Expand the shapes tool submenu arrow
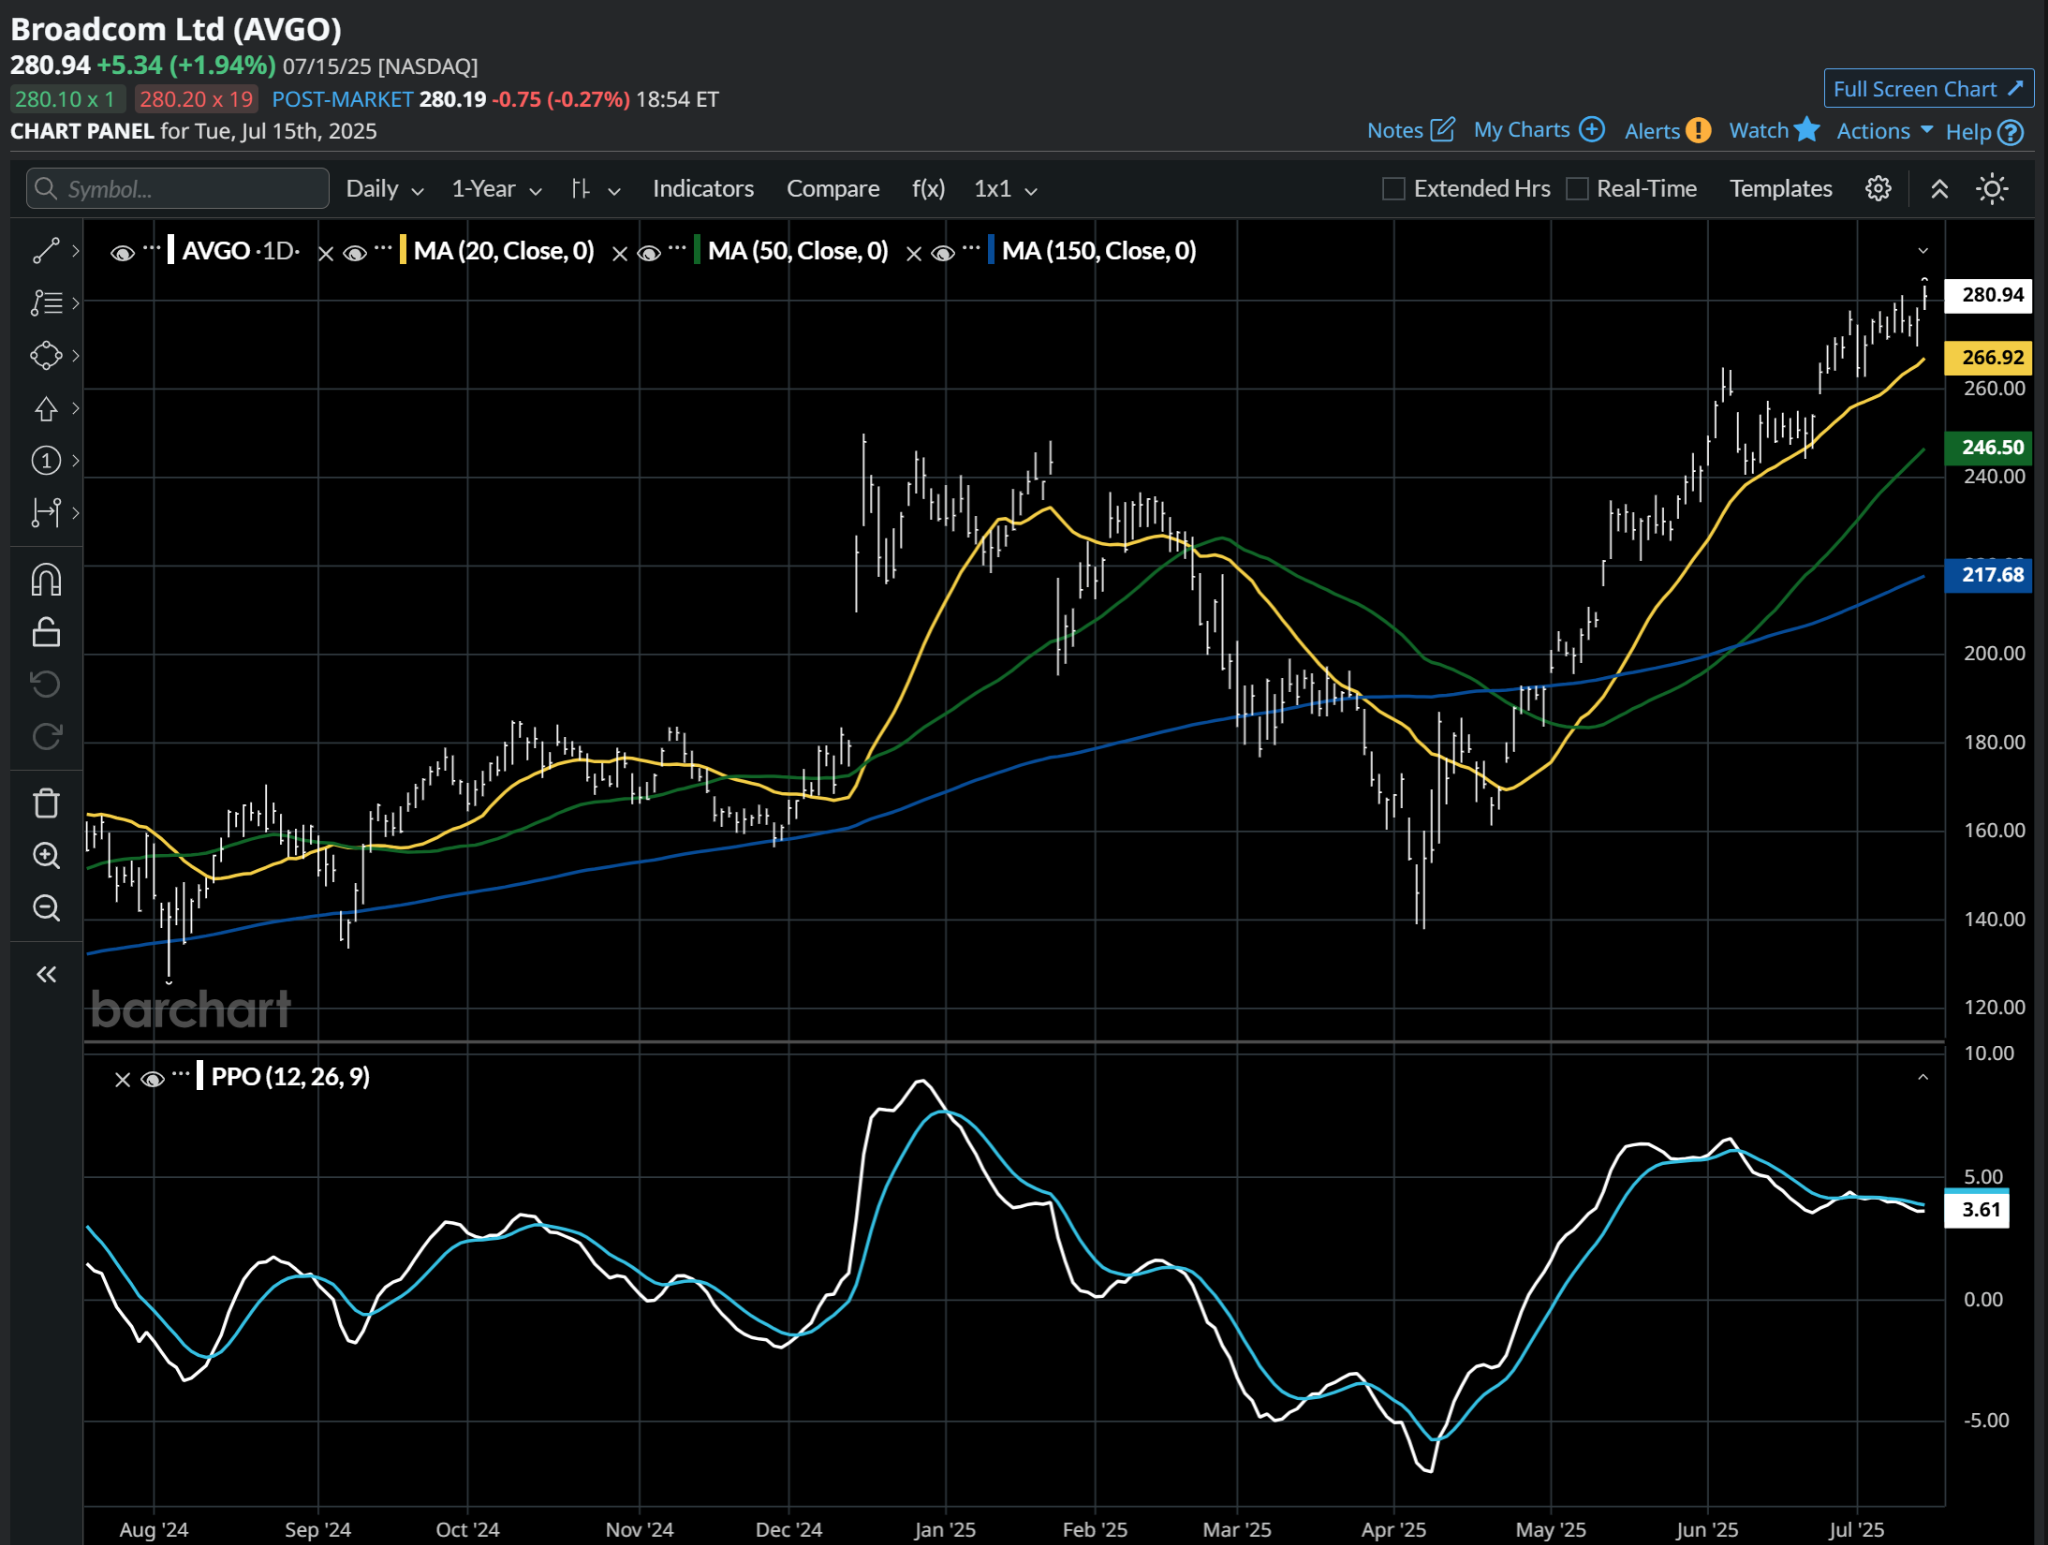Screen dimensions: 2048x1545 [75, 356]
